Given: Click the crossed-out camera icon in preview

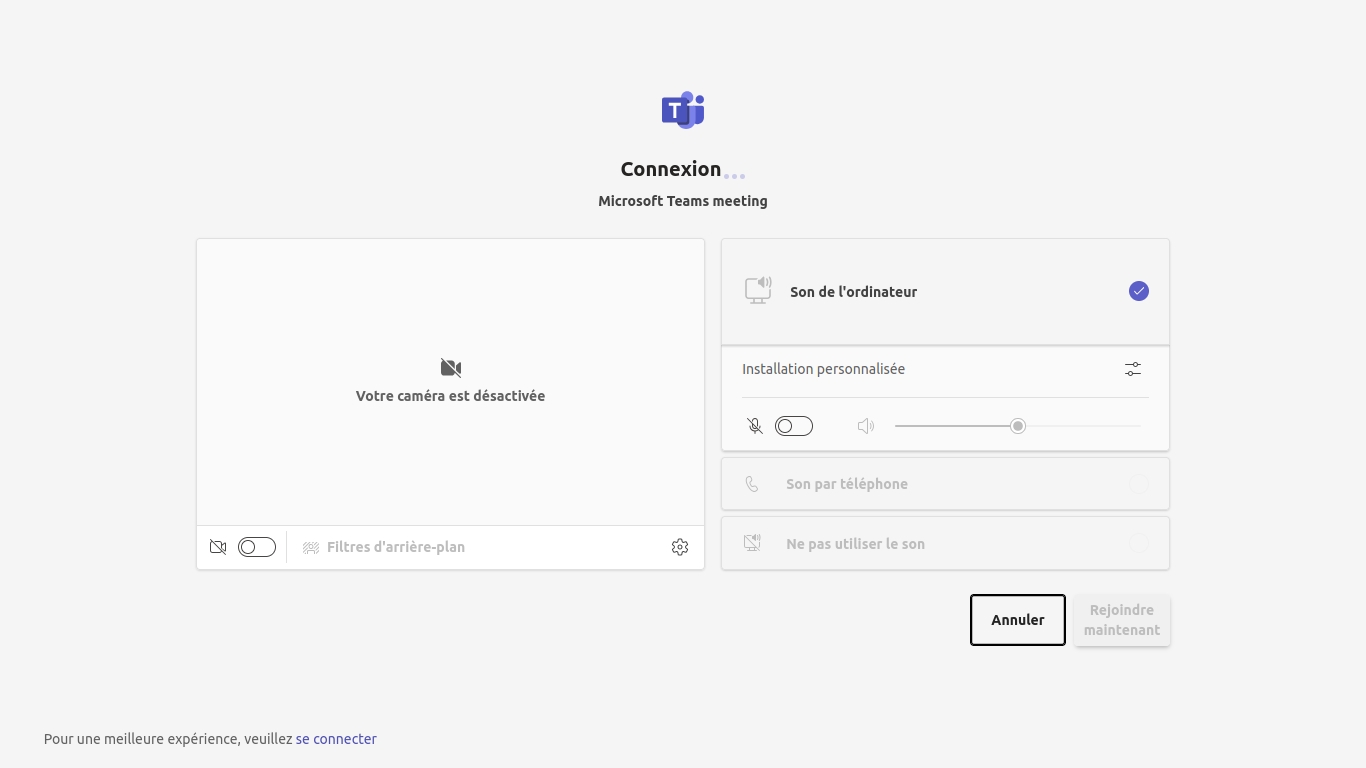Looking at the screenshot, I should coord(451,368).
